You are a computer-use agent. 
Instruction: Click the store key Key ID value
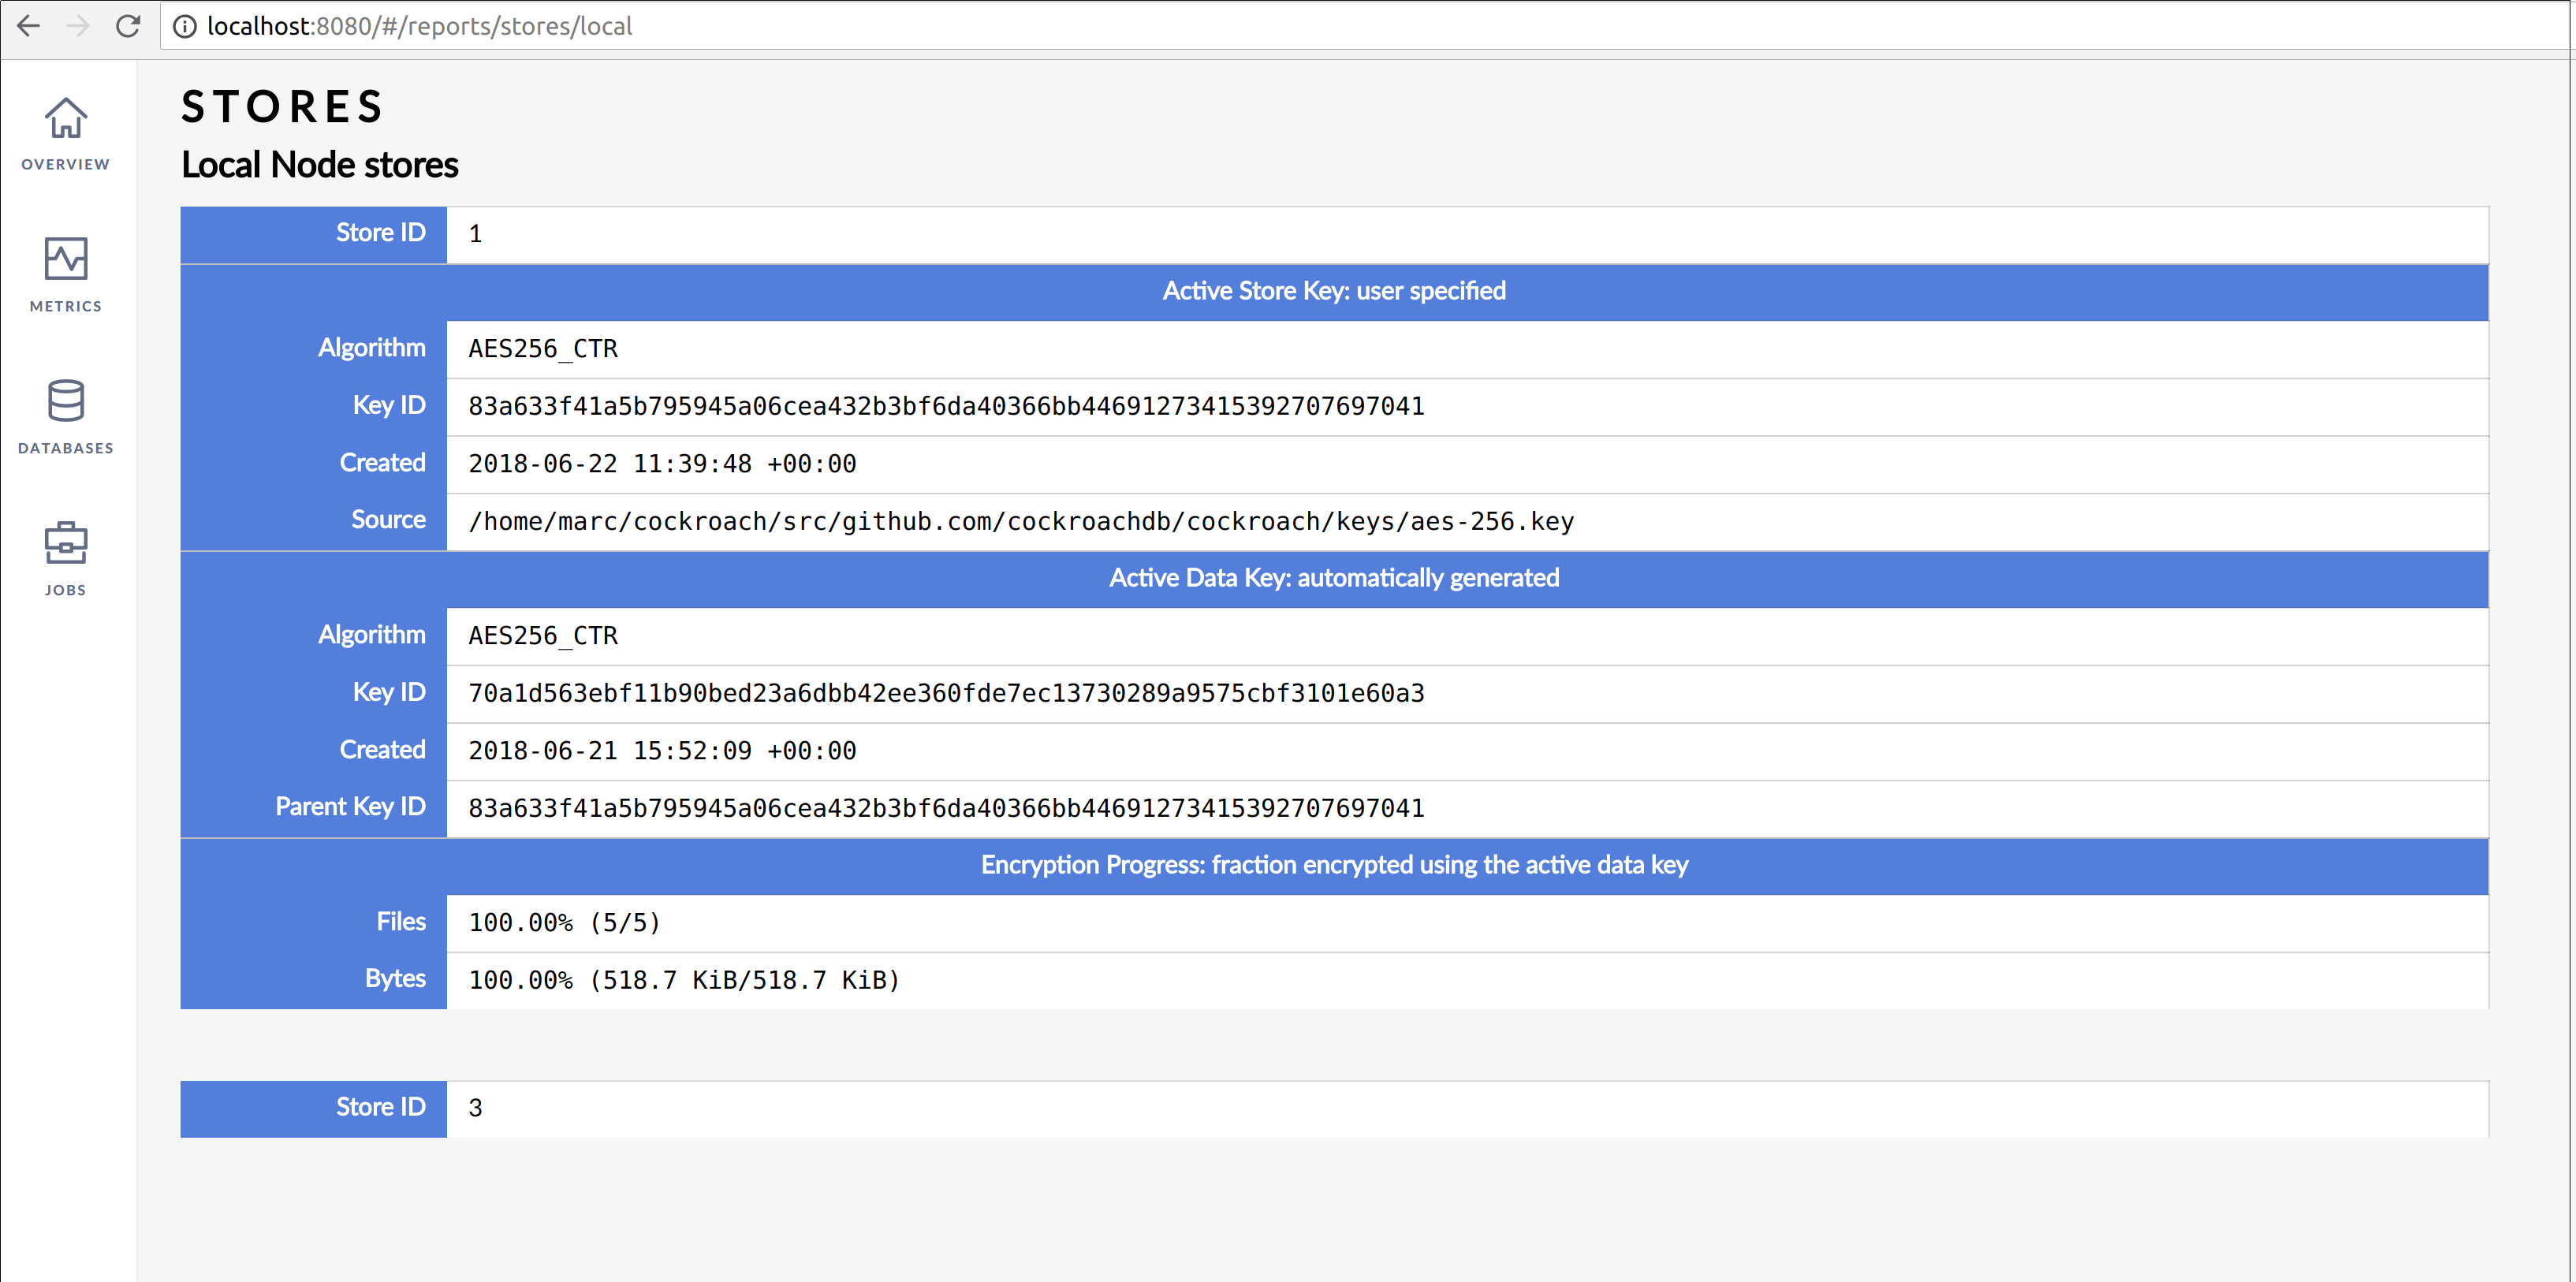946,406
